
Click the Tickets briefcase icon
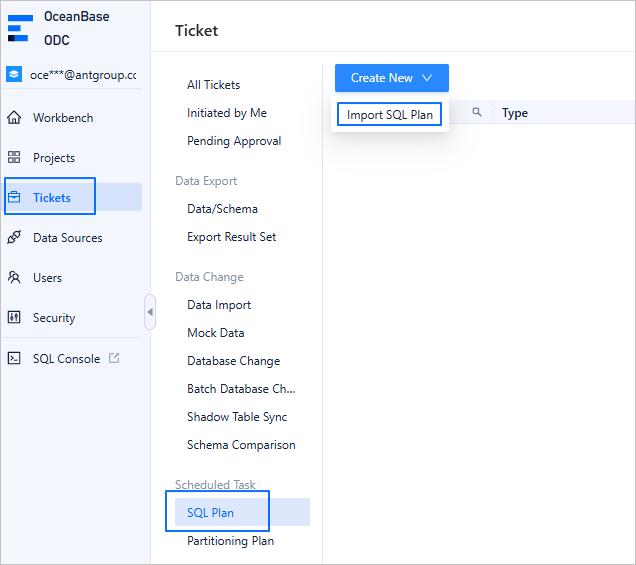tap(14, 198)
